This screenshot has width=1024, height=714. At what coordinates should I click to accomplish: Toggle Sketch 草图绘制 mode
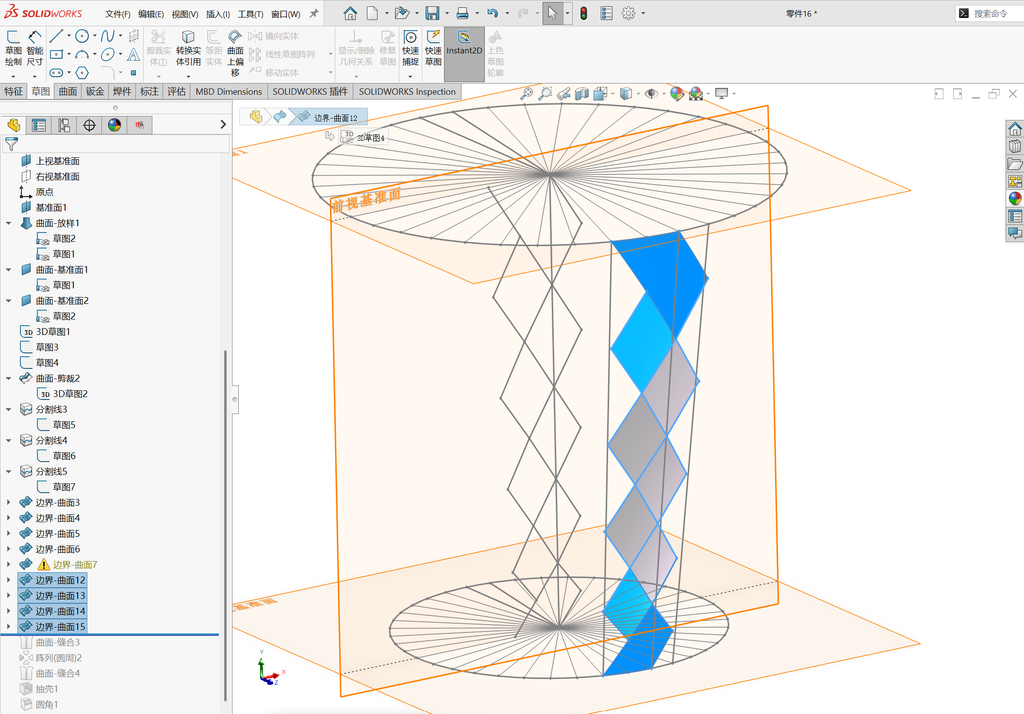13,48
